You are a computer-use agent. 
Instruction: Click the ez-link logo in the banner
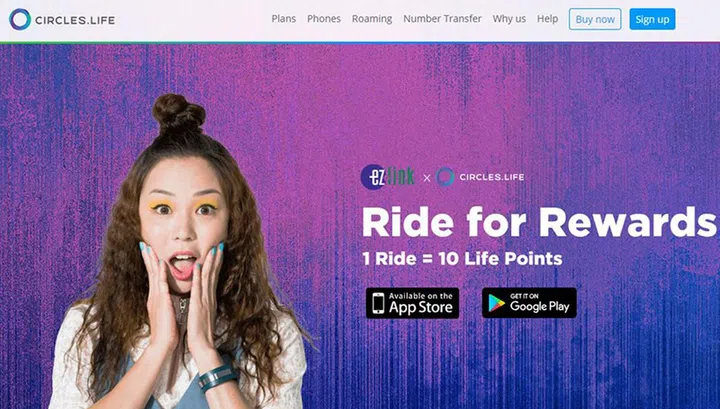pos(388,177)
